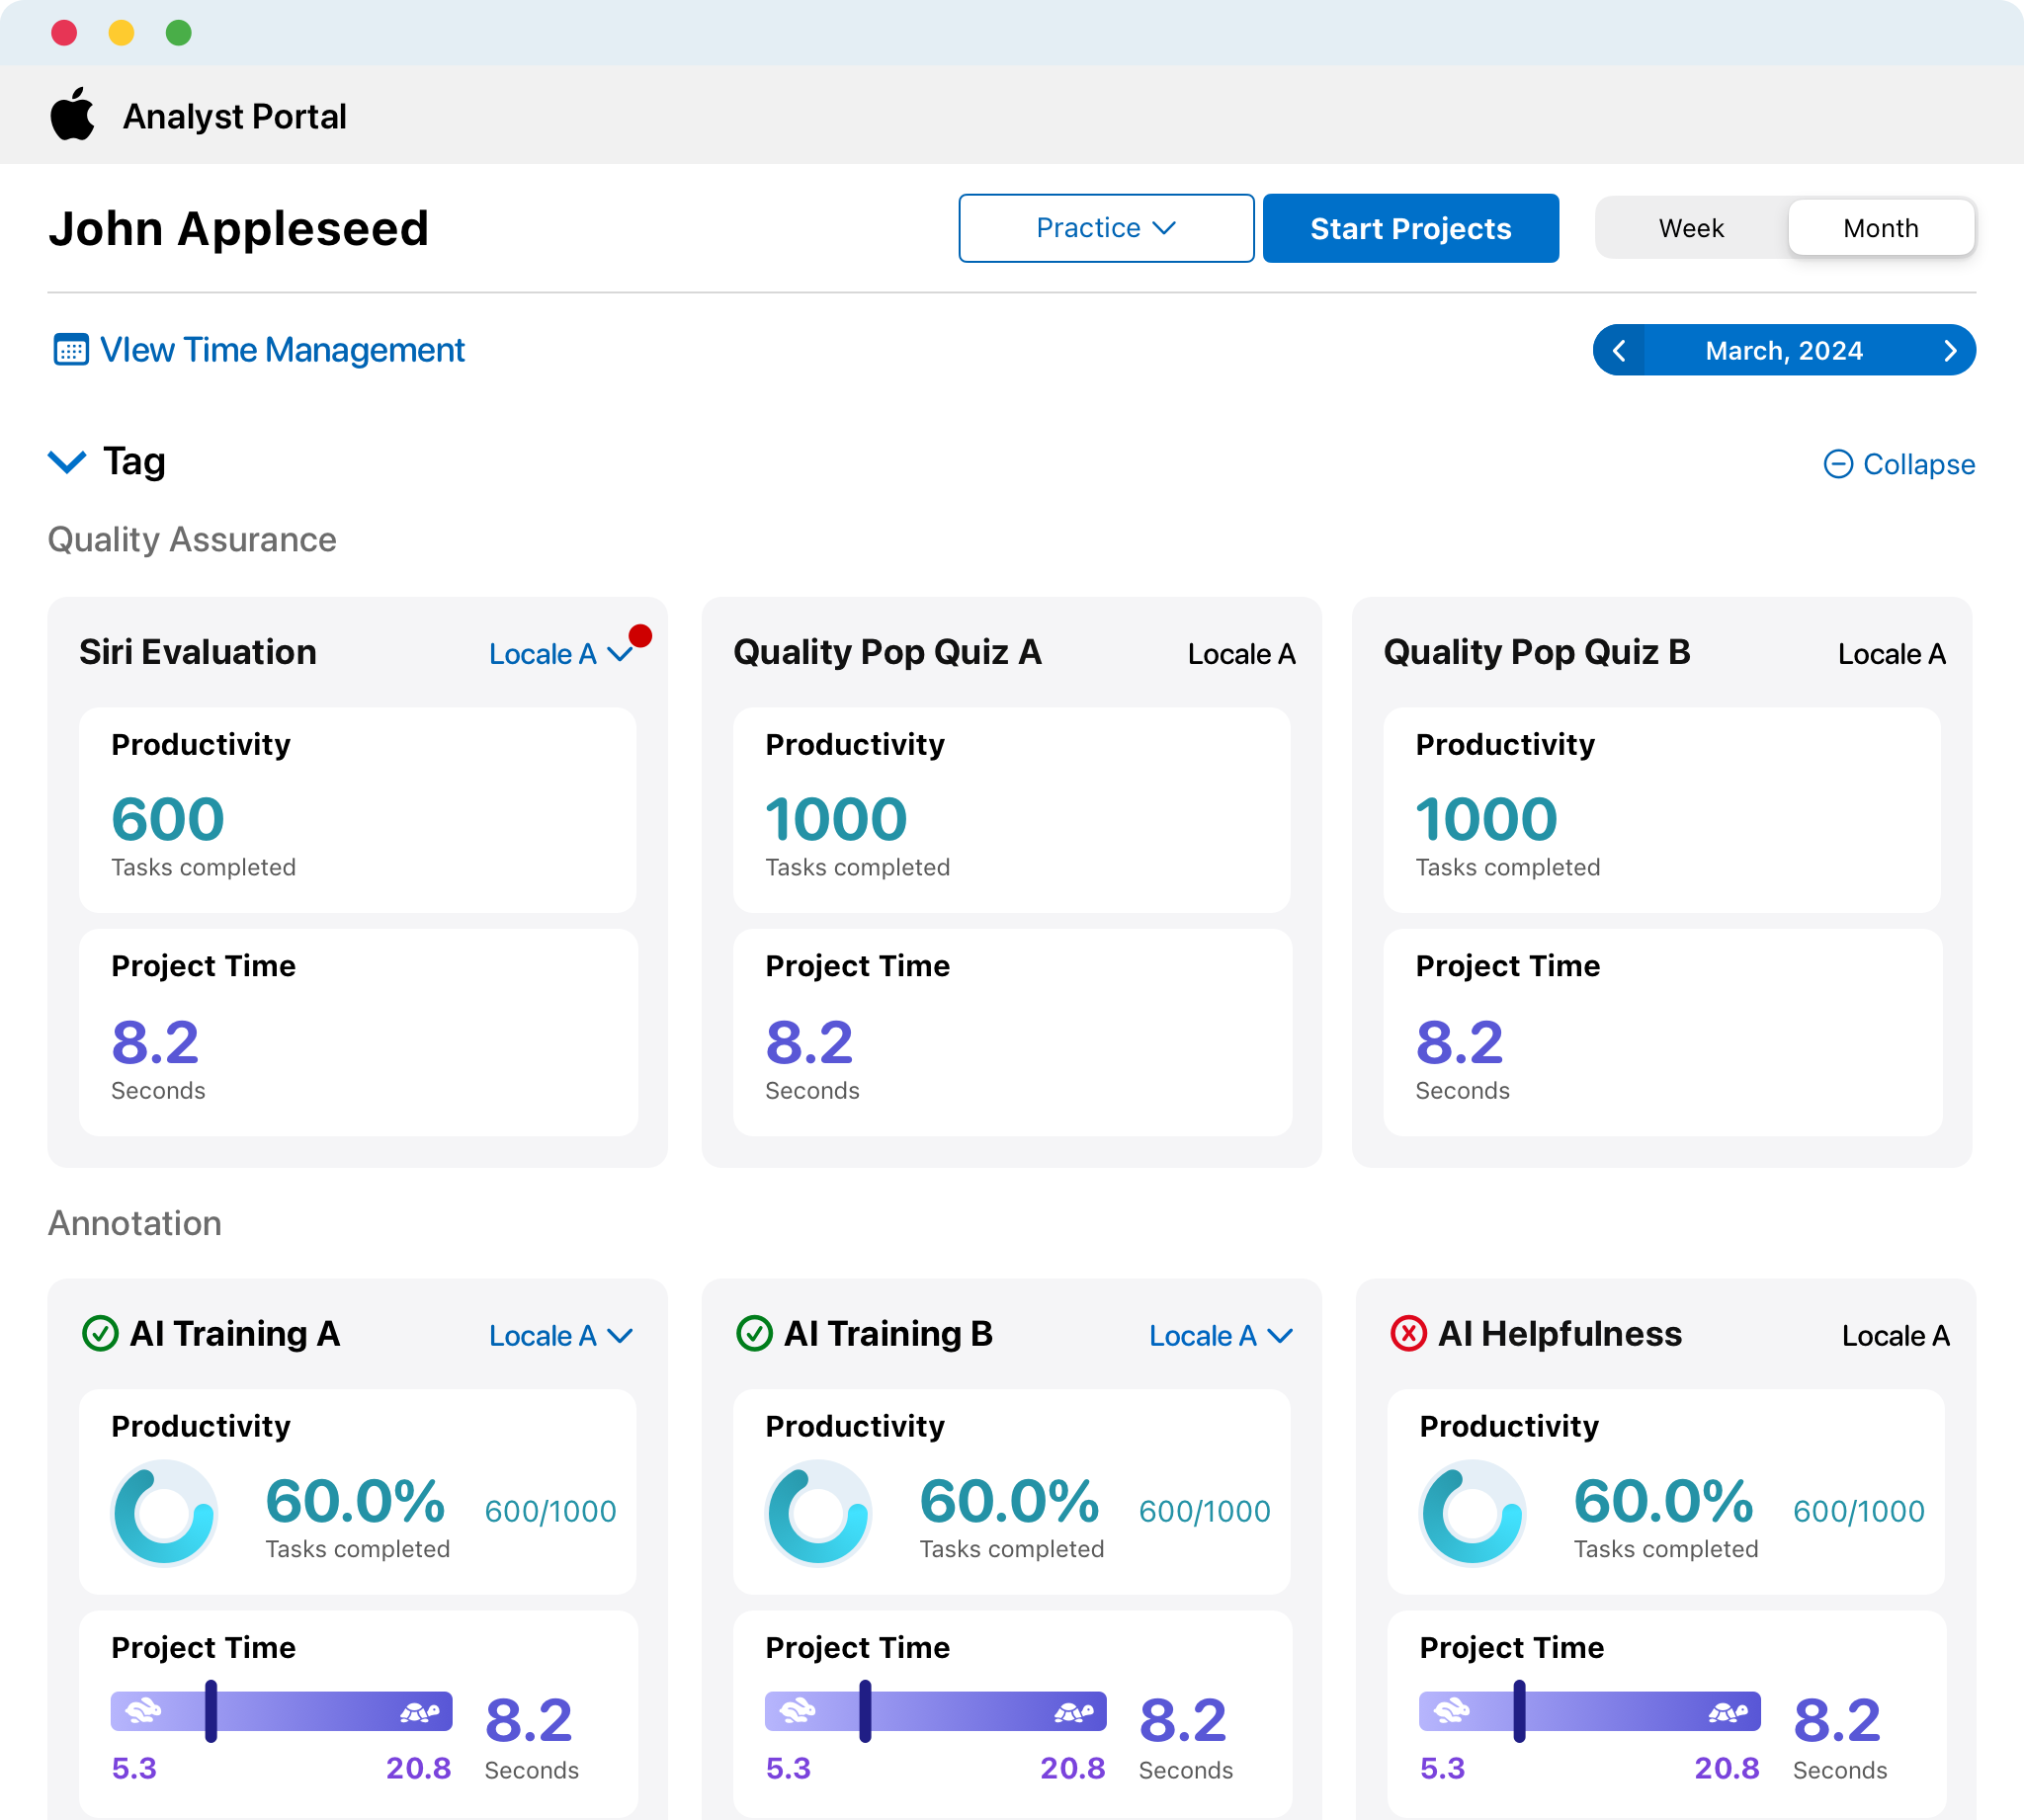Switch view to Week

click(x=1691, y=228)
